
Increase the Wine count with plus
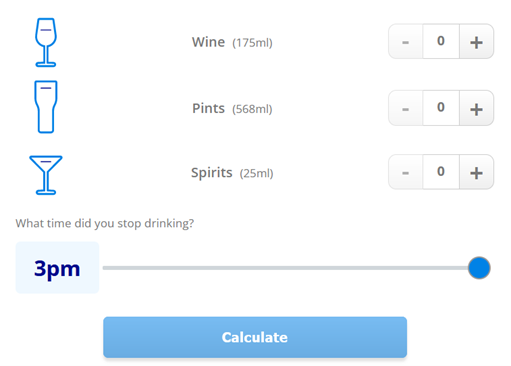click(x=476, y=42)
